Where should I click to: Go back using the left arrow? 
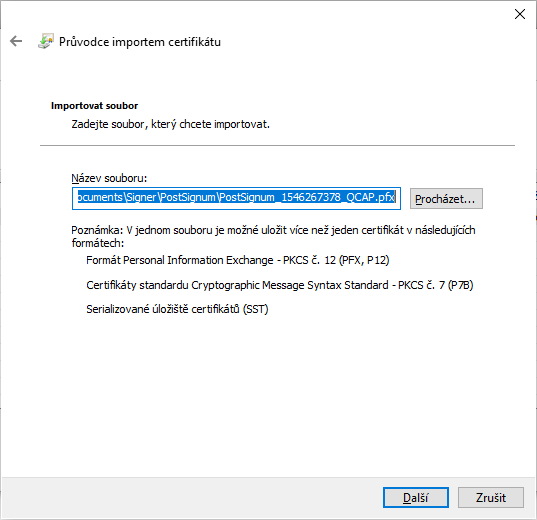16,41
